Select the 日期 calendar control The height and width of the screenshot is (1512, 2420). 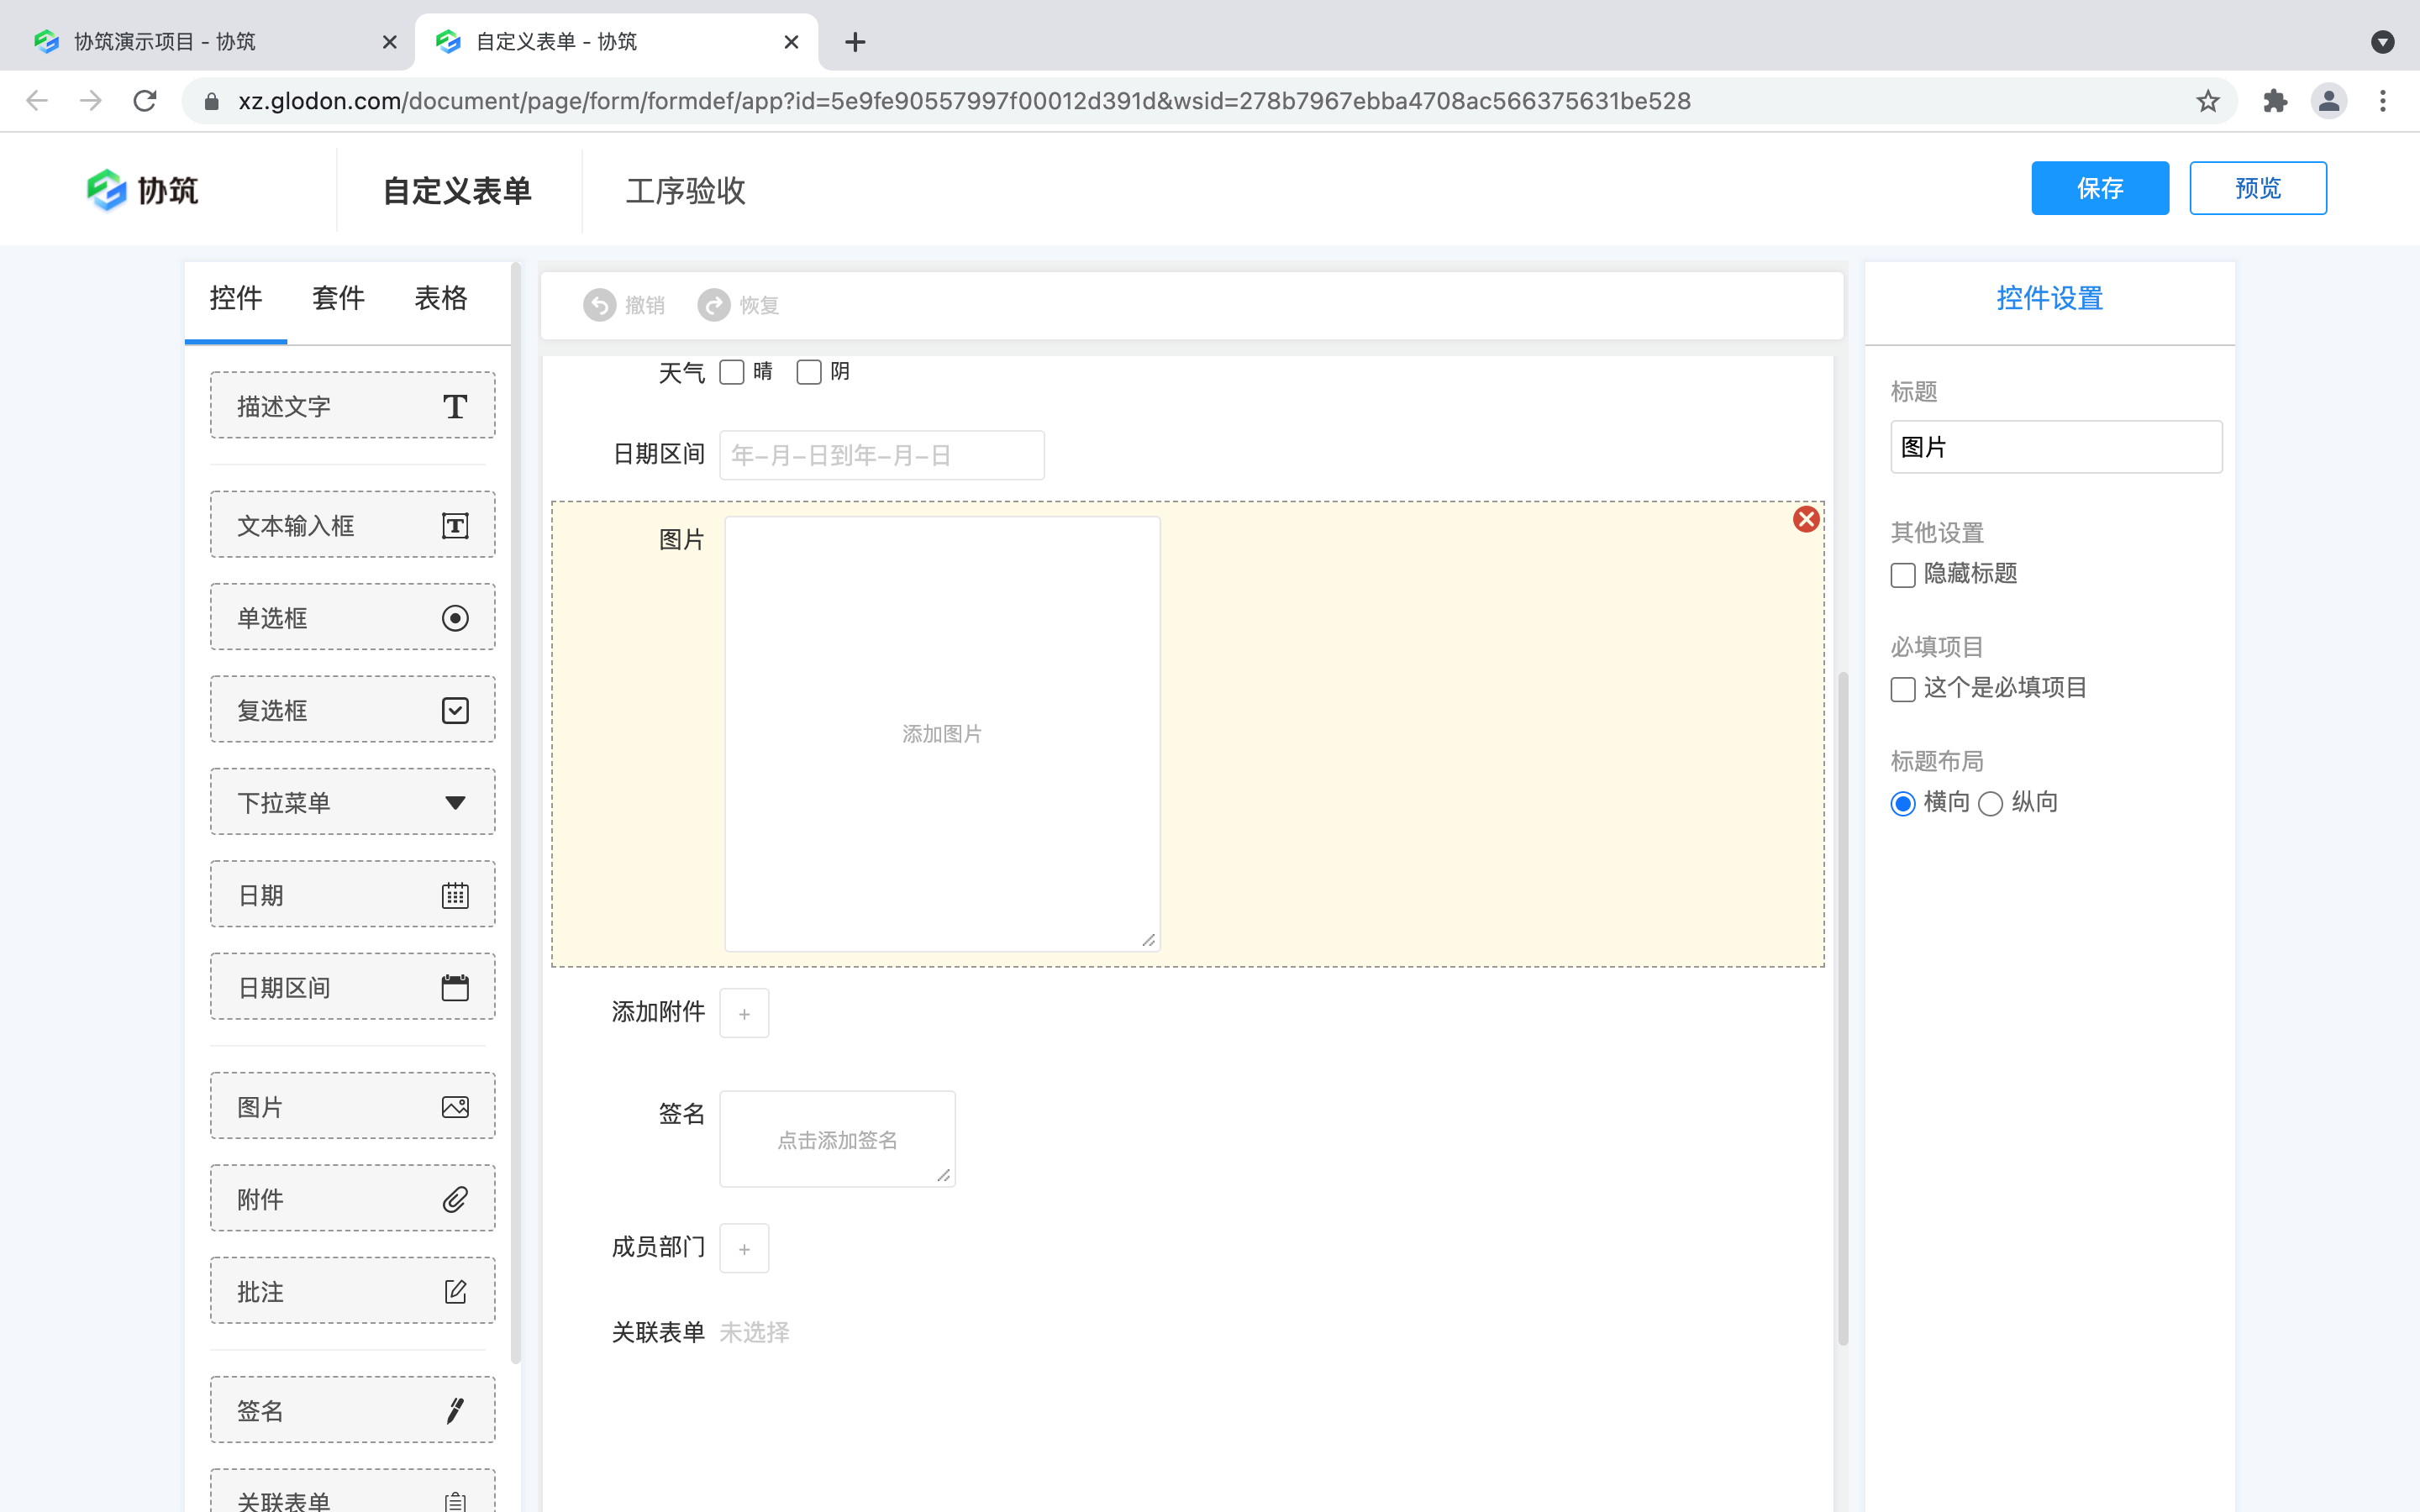[352, 894]
